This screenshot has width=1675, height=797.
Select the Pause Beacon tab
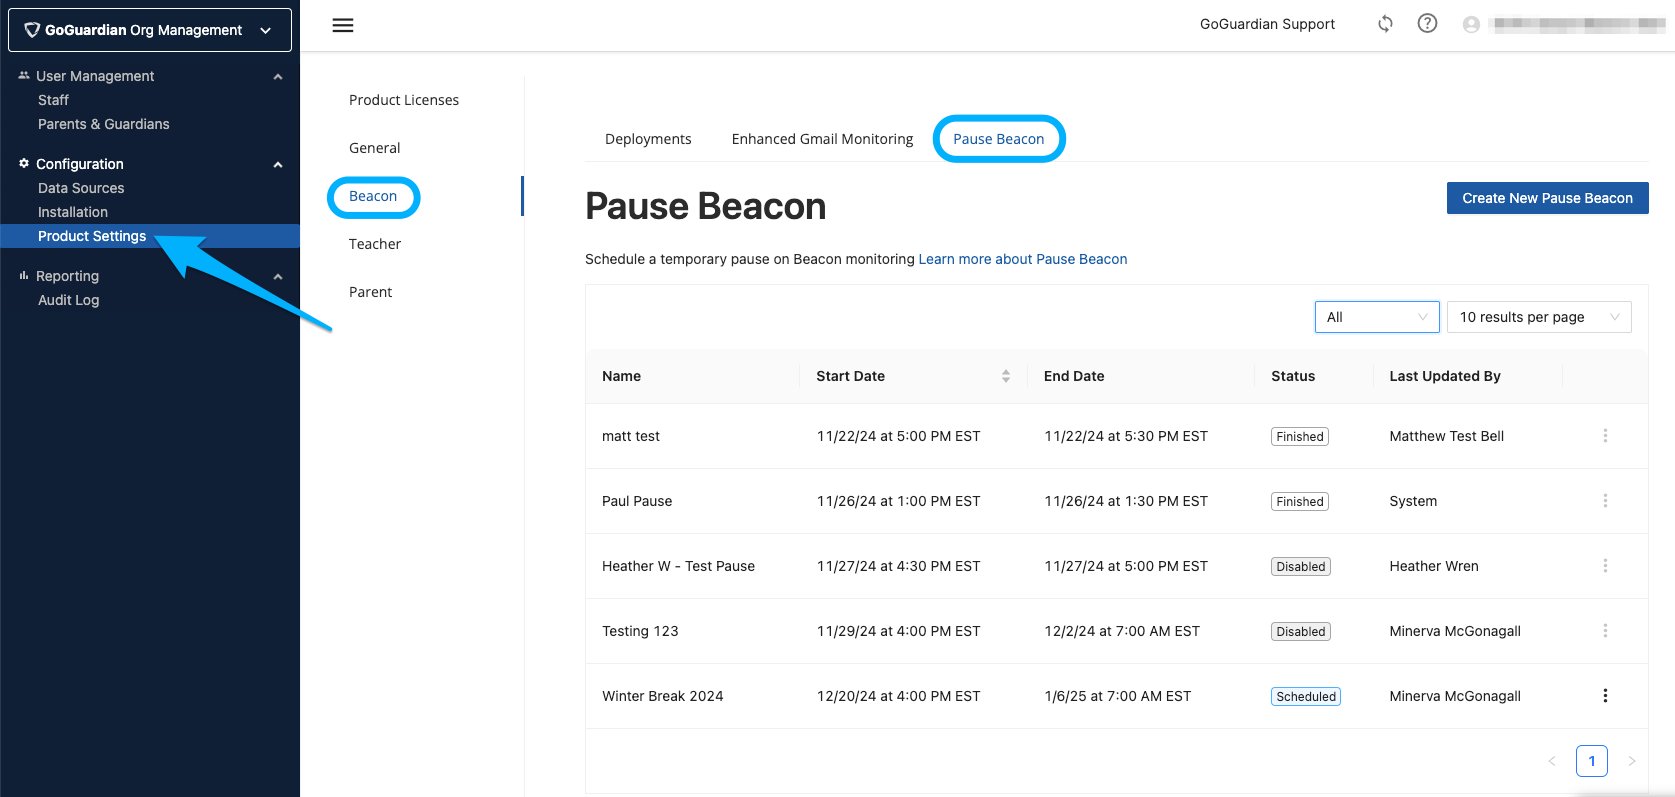pos(999,139)
